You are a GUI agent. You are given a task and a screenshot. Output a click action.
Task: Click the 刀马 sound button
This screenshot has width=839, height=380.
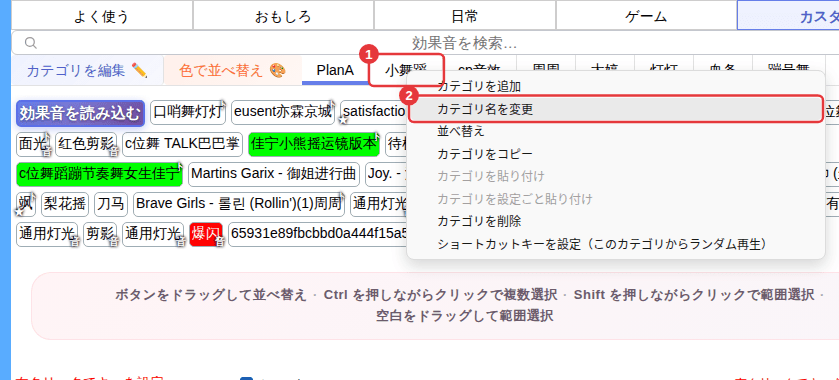(x=111, y=204)
